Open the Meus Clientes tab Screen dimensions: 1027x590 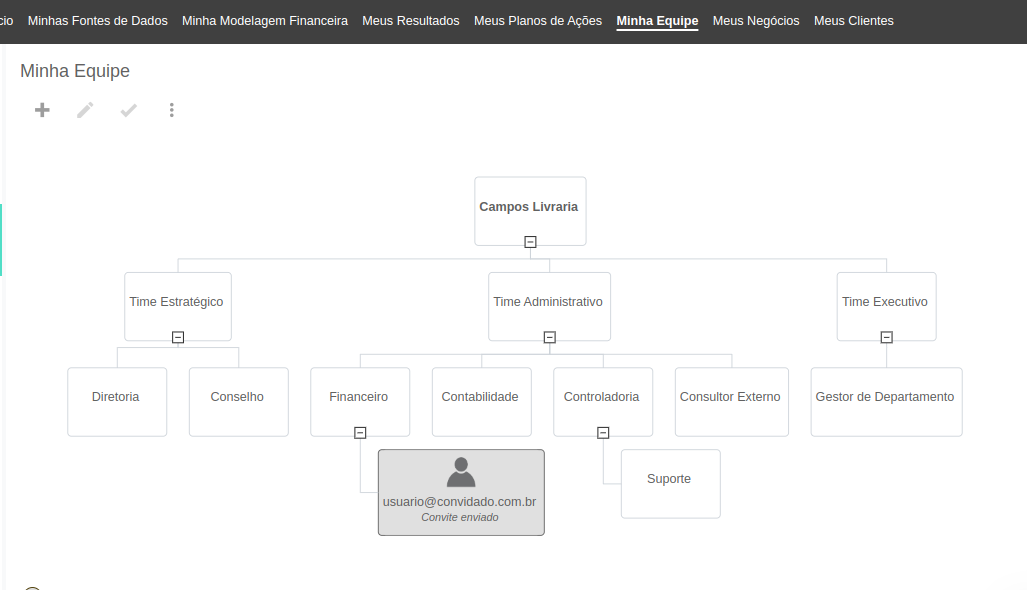(853, 21)
